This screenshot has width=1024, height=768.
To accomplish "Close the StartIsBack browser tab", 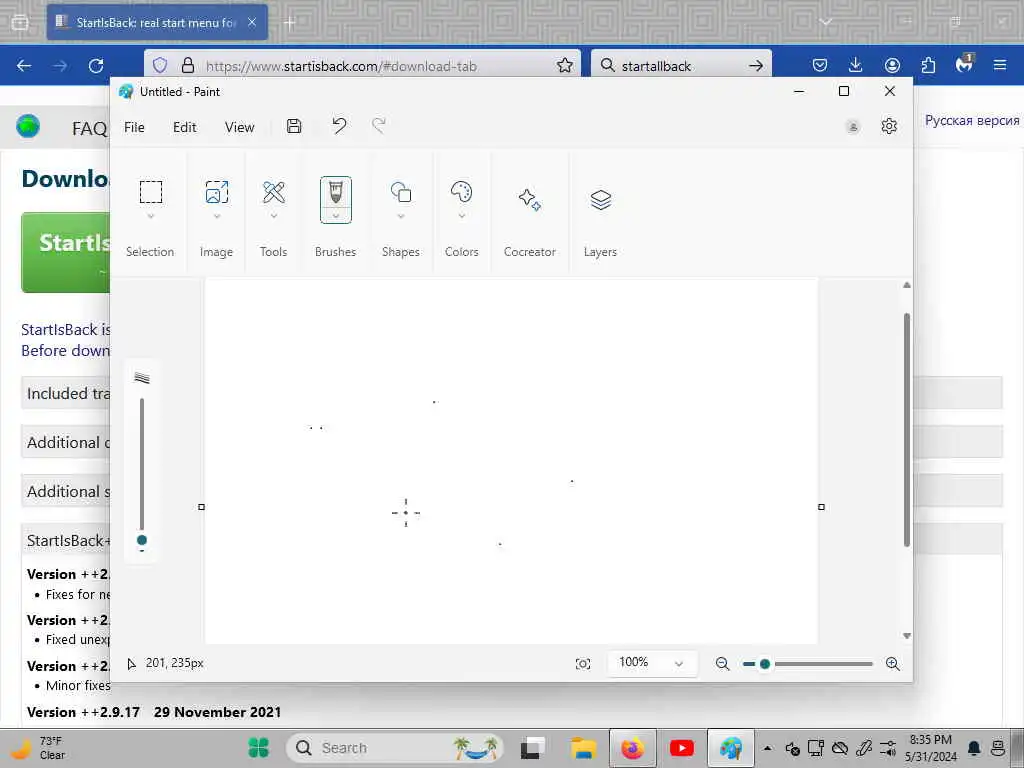I will click(x=252, y=22).
